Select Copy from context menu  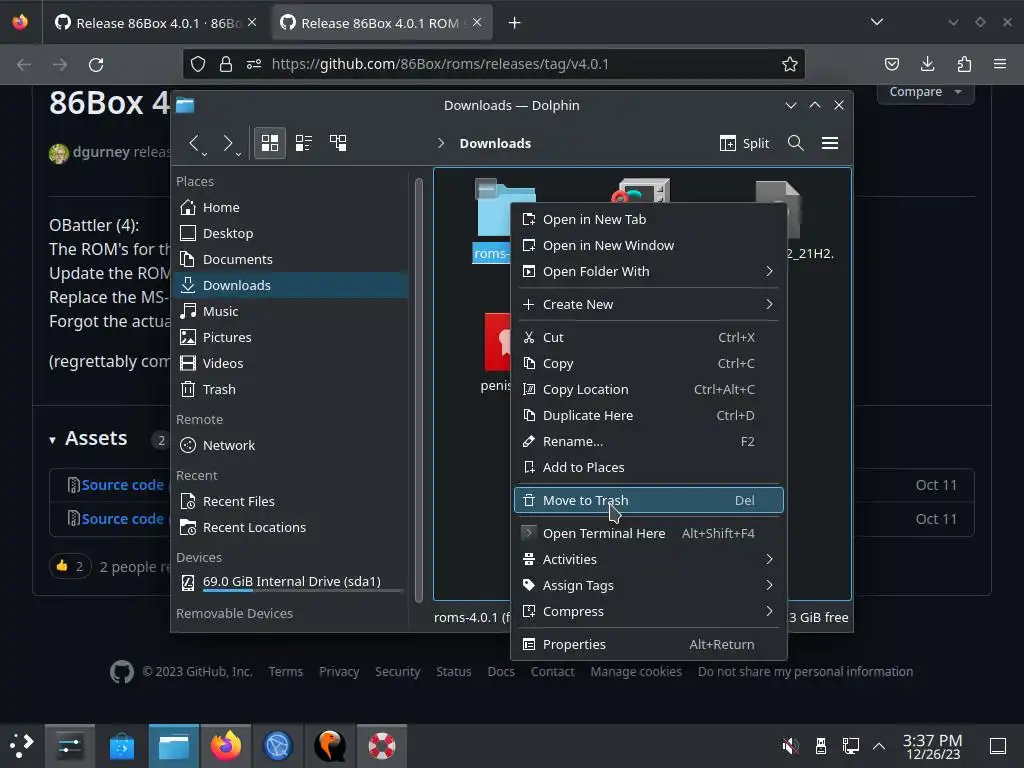click(648, 364)
